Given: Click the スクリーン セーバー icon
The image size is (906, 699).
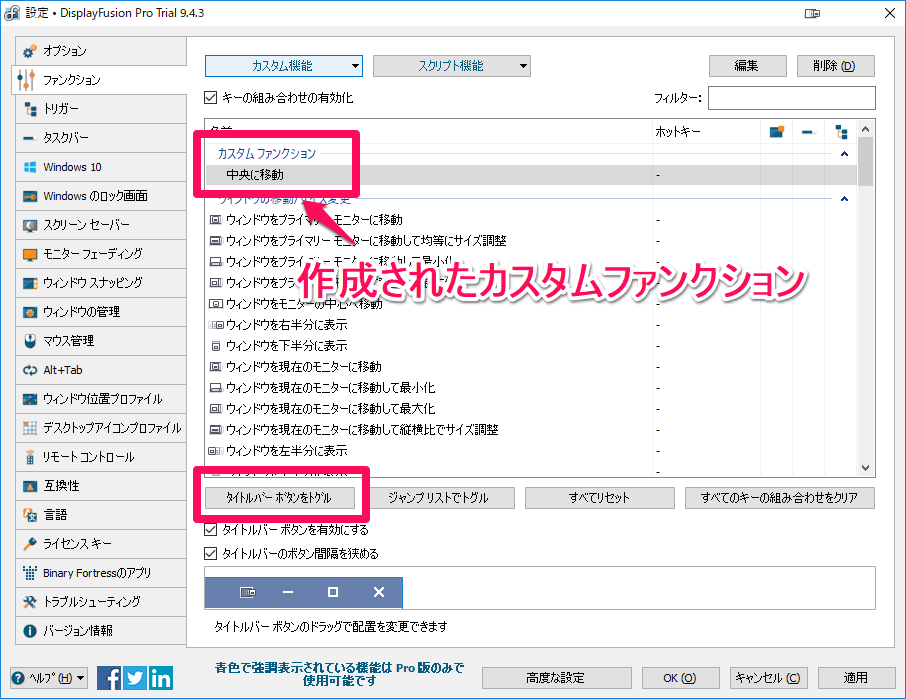Looking at the screenshot, I should tap(30, 225).
